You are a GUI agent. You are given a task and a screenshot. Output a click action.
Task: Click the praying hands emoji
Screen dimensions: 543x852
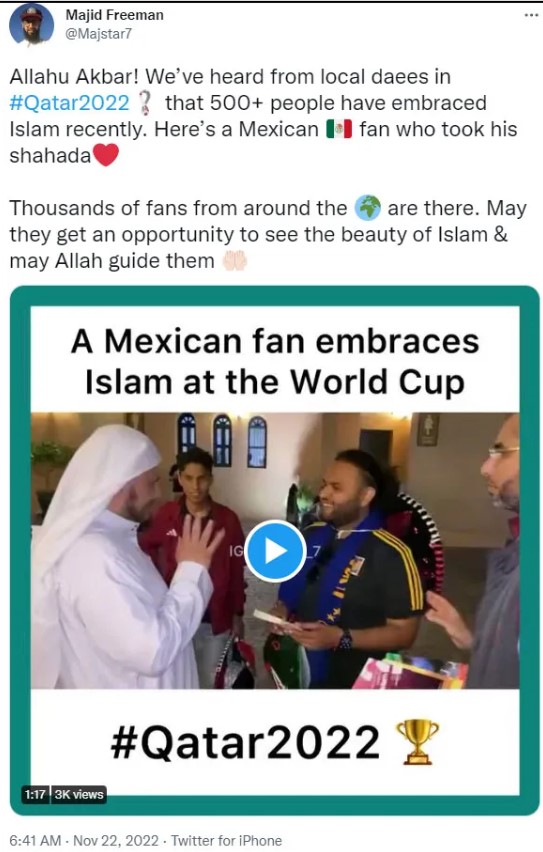click(x=234, y=261)
